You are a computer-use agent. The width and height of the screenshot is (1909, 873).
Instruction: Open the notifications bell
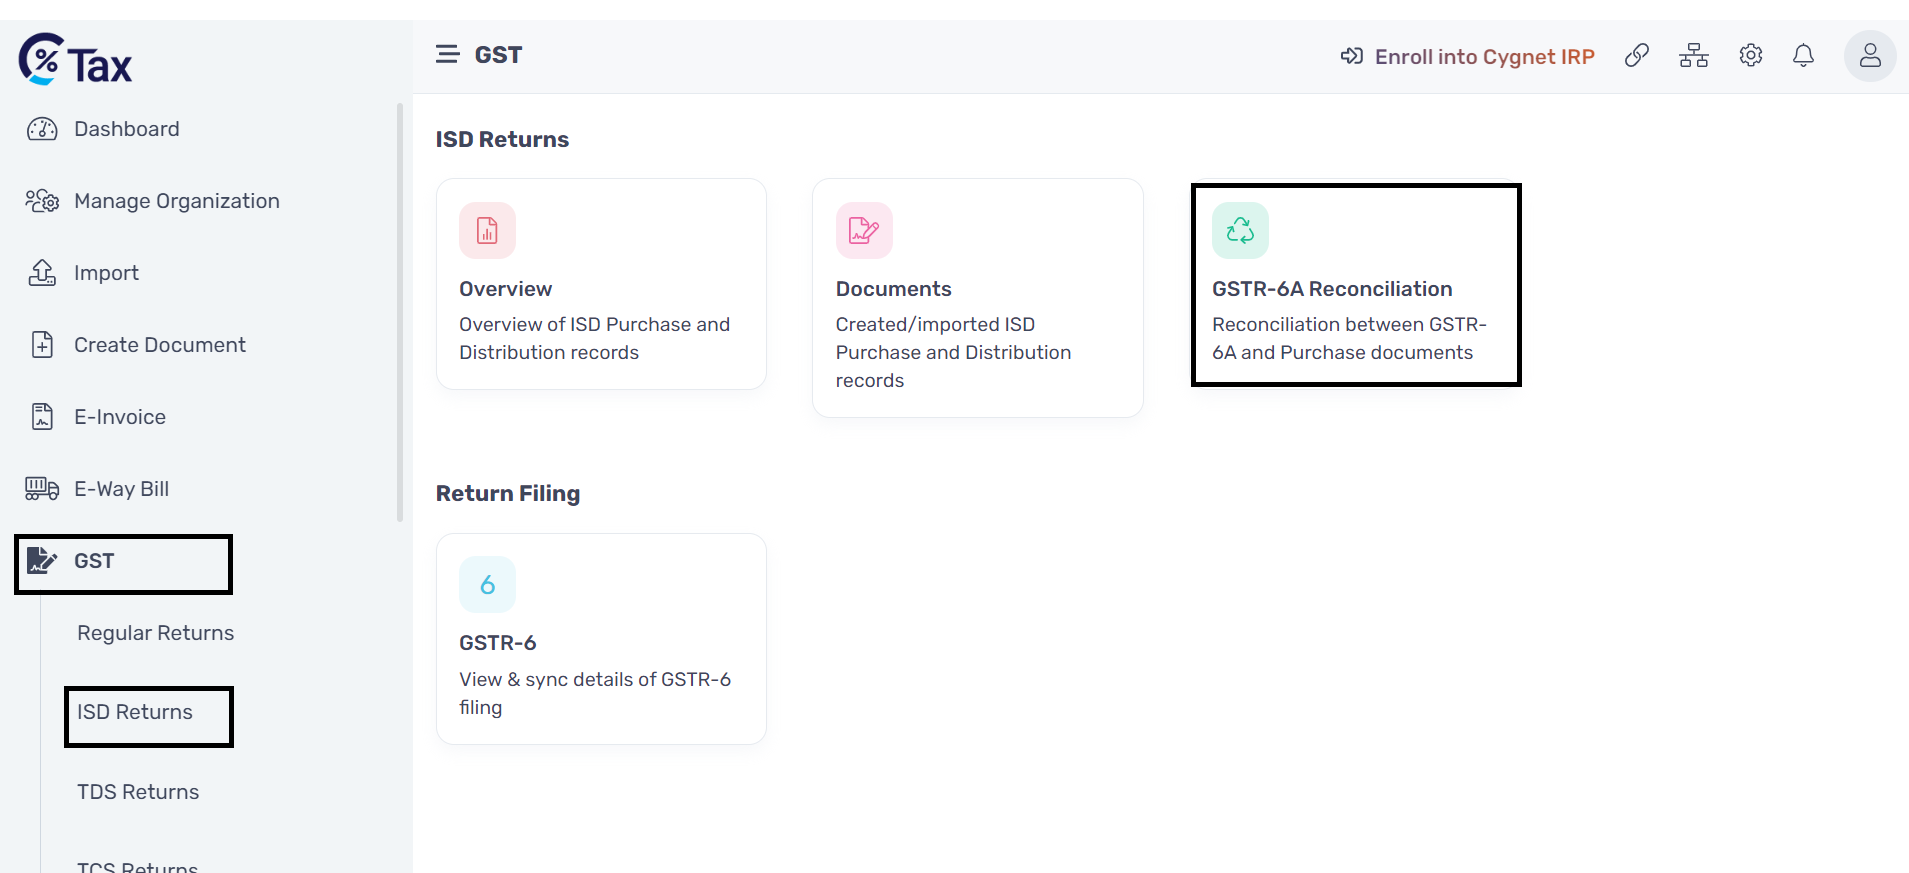pos(1803,55)
